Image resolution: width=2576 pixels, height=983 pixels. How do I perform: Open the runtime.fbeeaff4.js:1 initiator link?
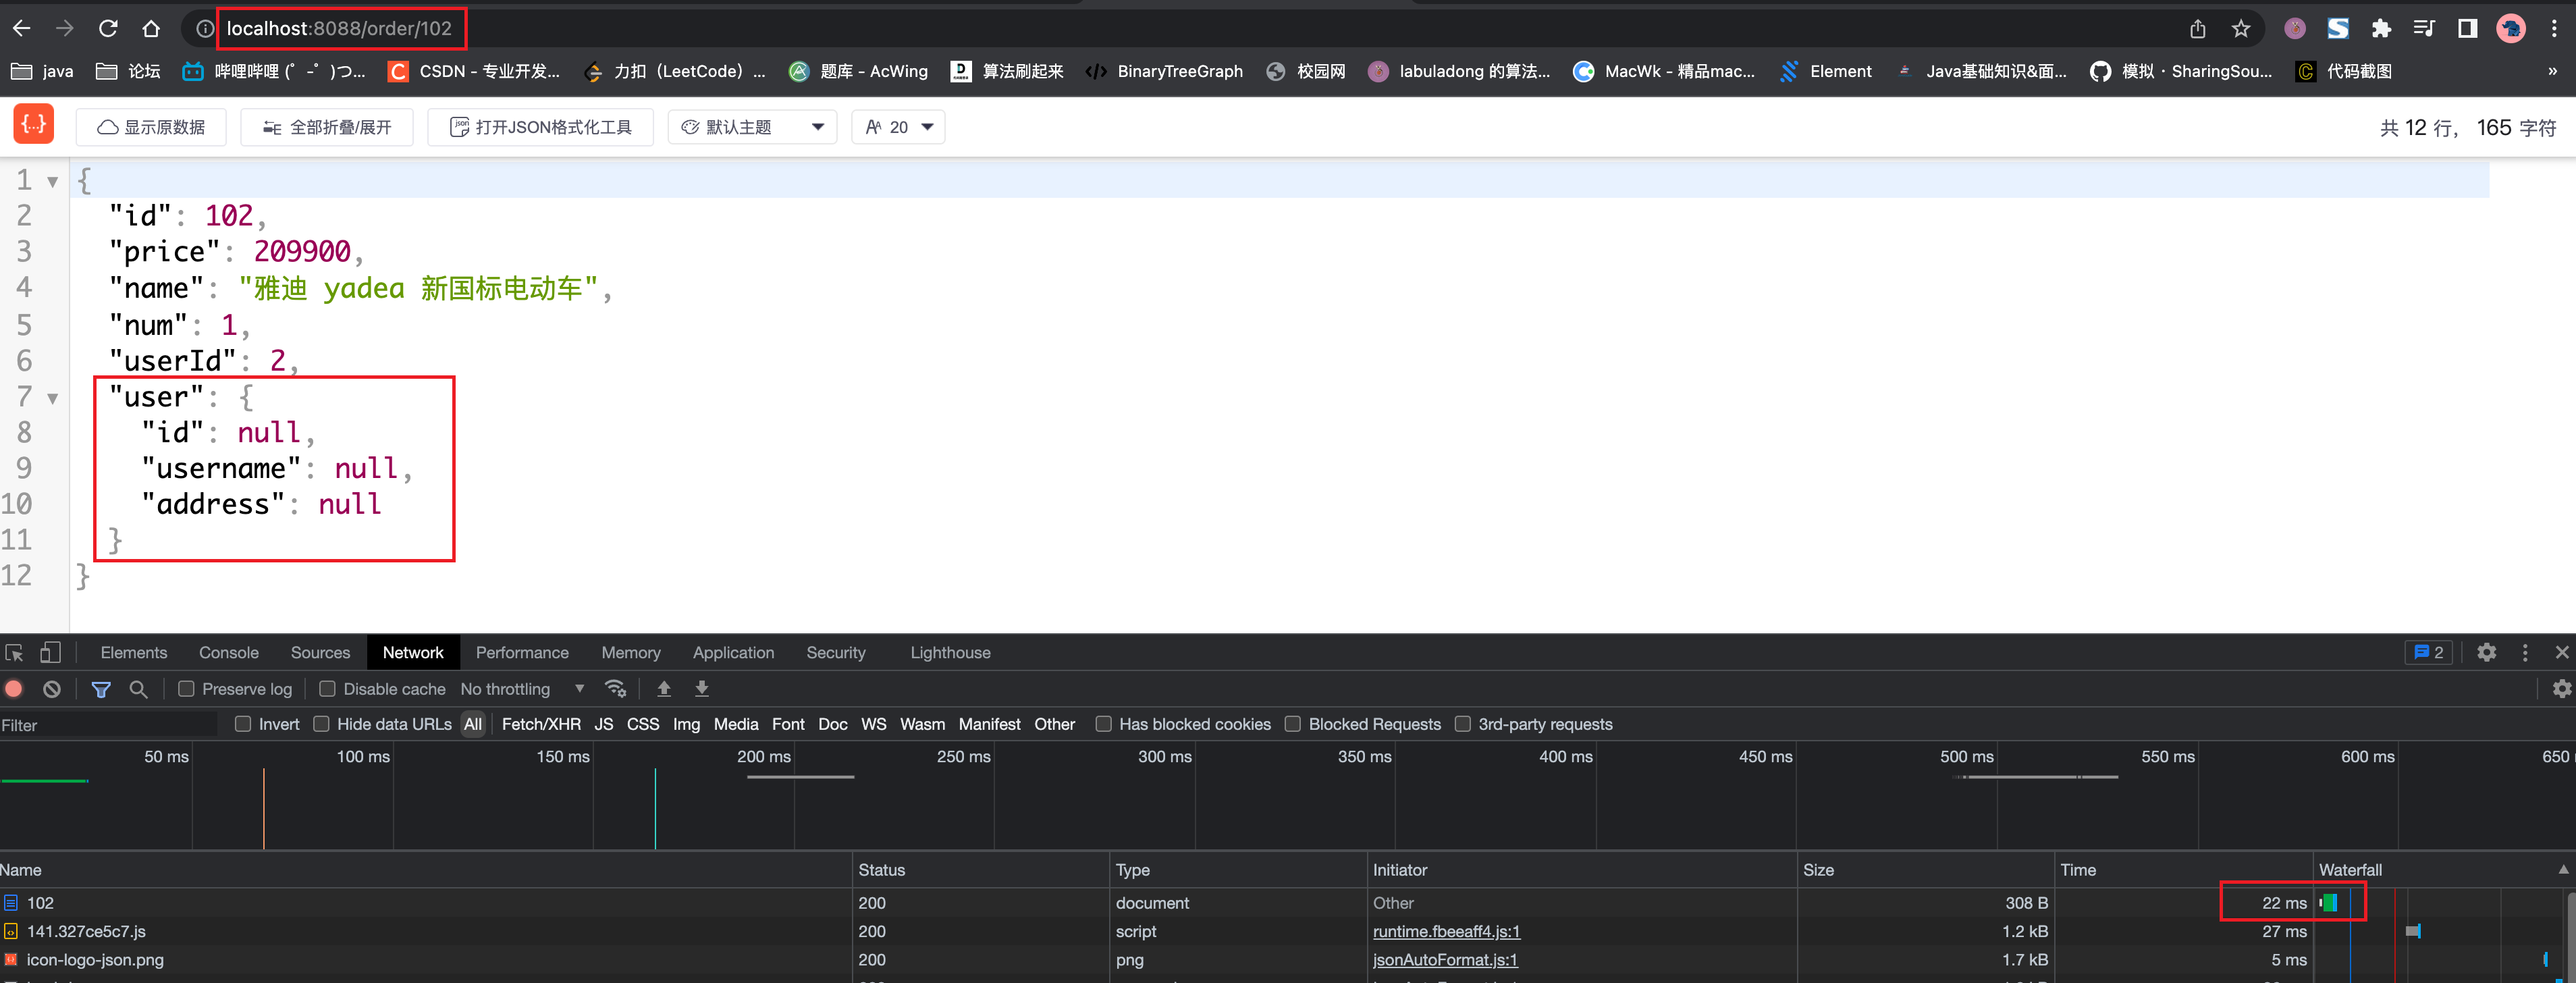tap(1446, 931)
